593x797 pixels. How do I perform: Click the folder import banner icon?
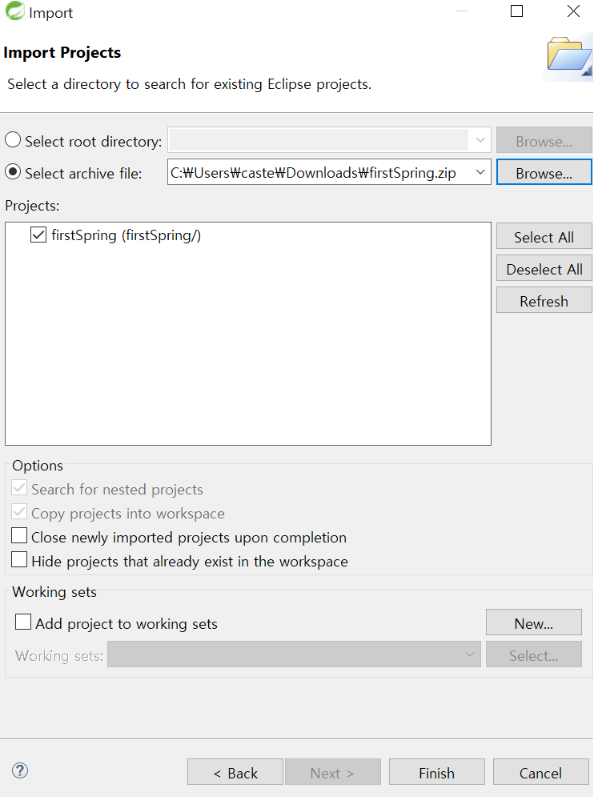pyautogui.click(x=569, y=55)
